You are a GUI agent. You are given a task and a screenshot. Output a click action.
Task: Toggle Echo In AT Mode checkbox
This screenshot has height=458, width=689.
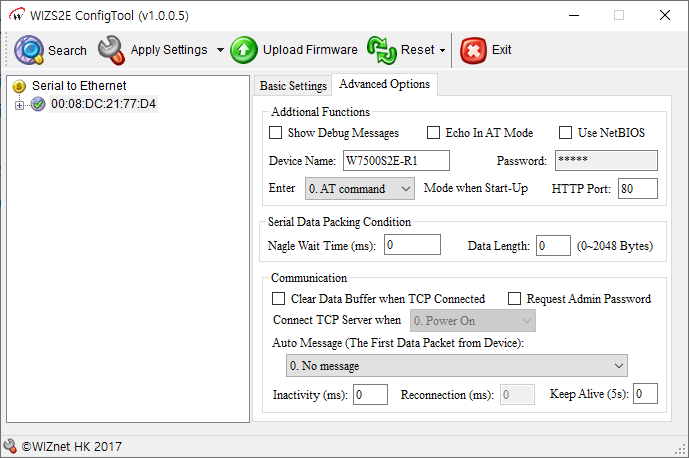pos(433,133)
